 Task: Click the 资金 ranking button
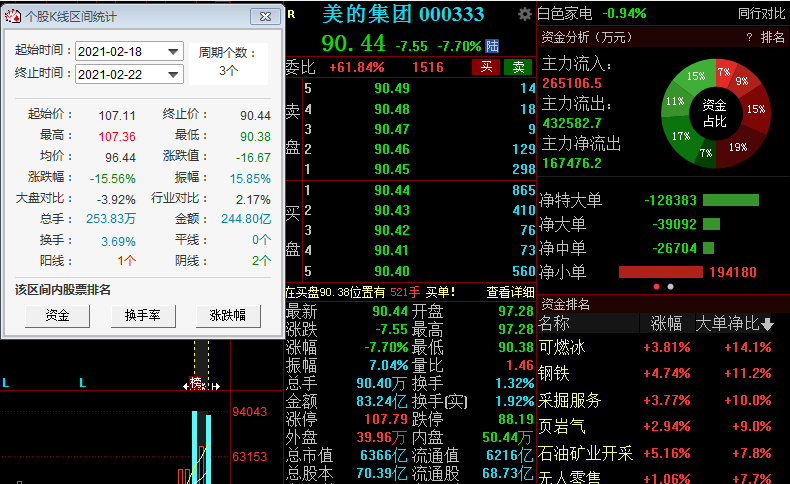(57, 316)
